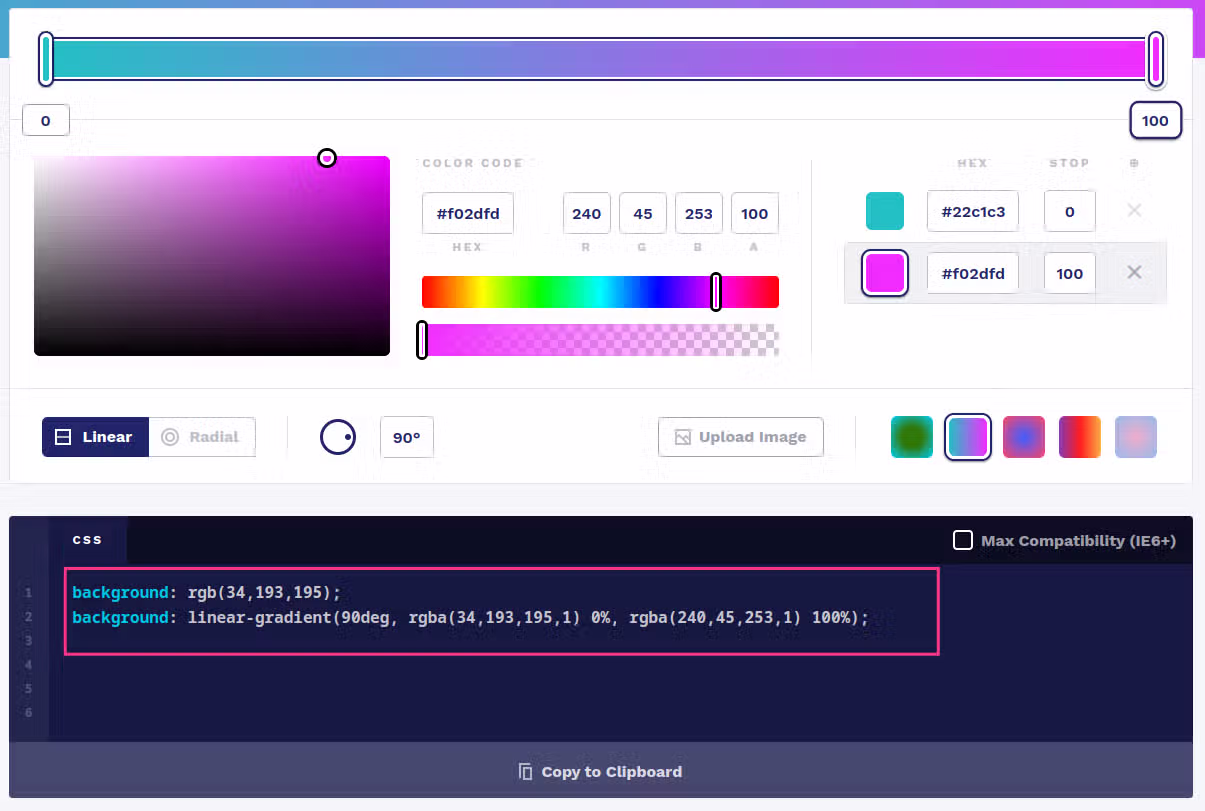Viewport: 1205px width, 811px height.
Task: Click the clipboard icon next to Copy to Clipboard
Action: click(524, 771)
